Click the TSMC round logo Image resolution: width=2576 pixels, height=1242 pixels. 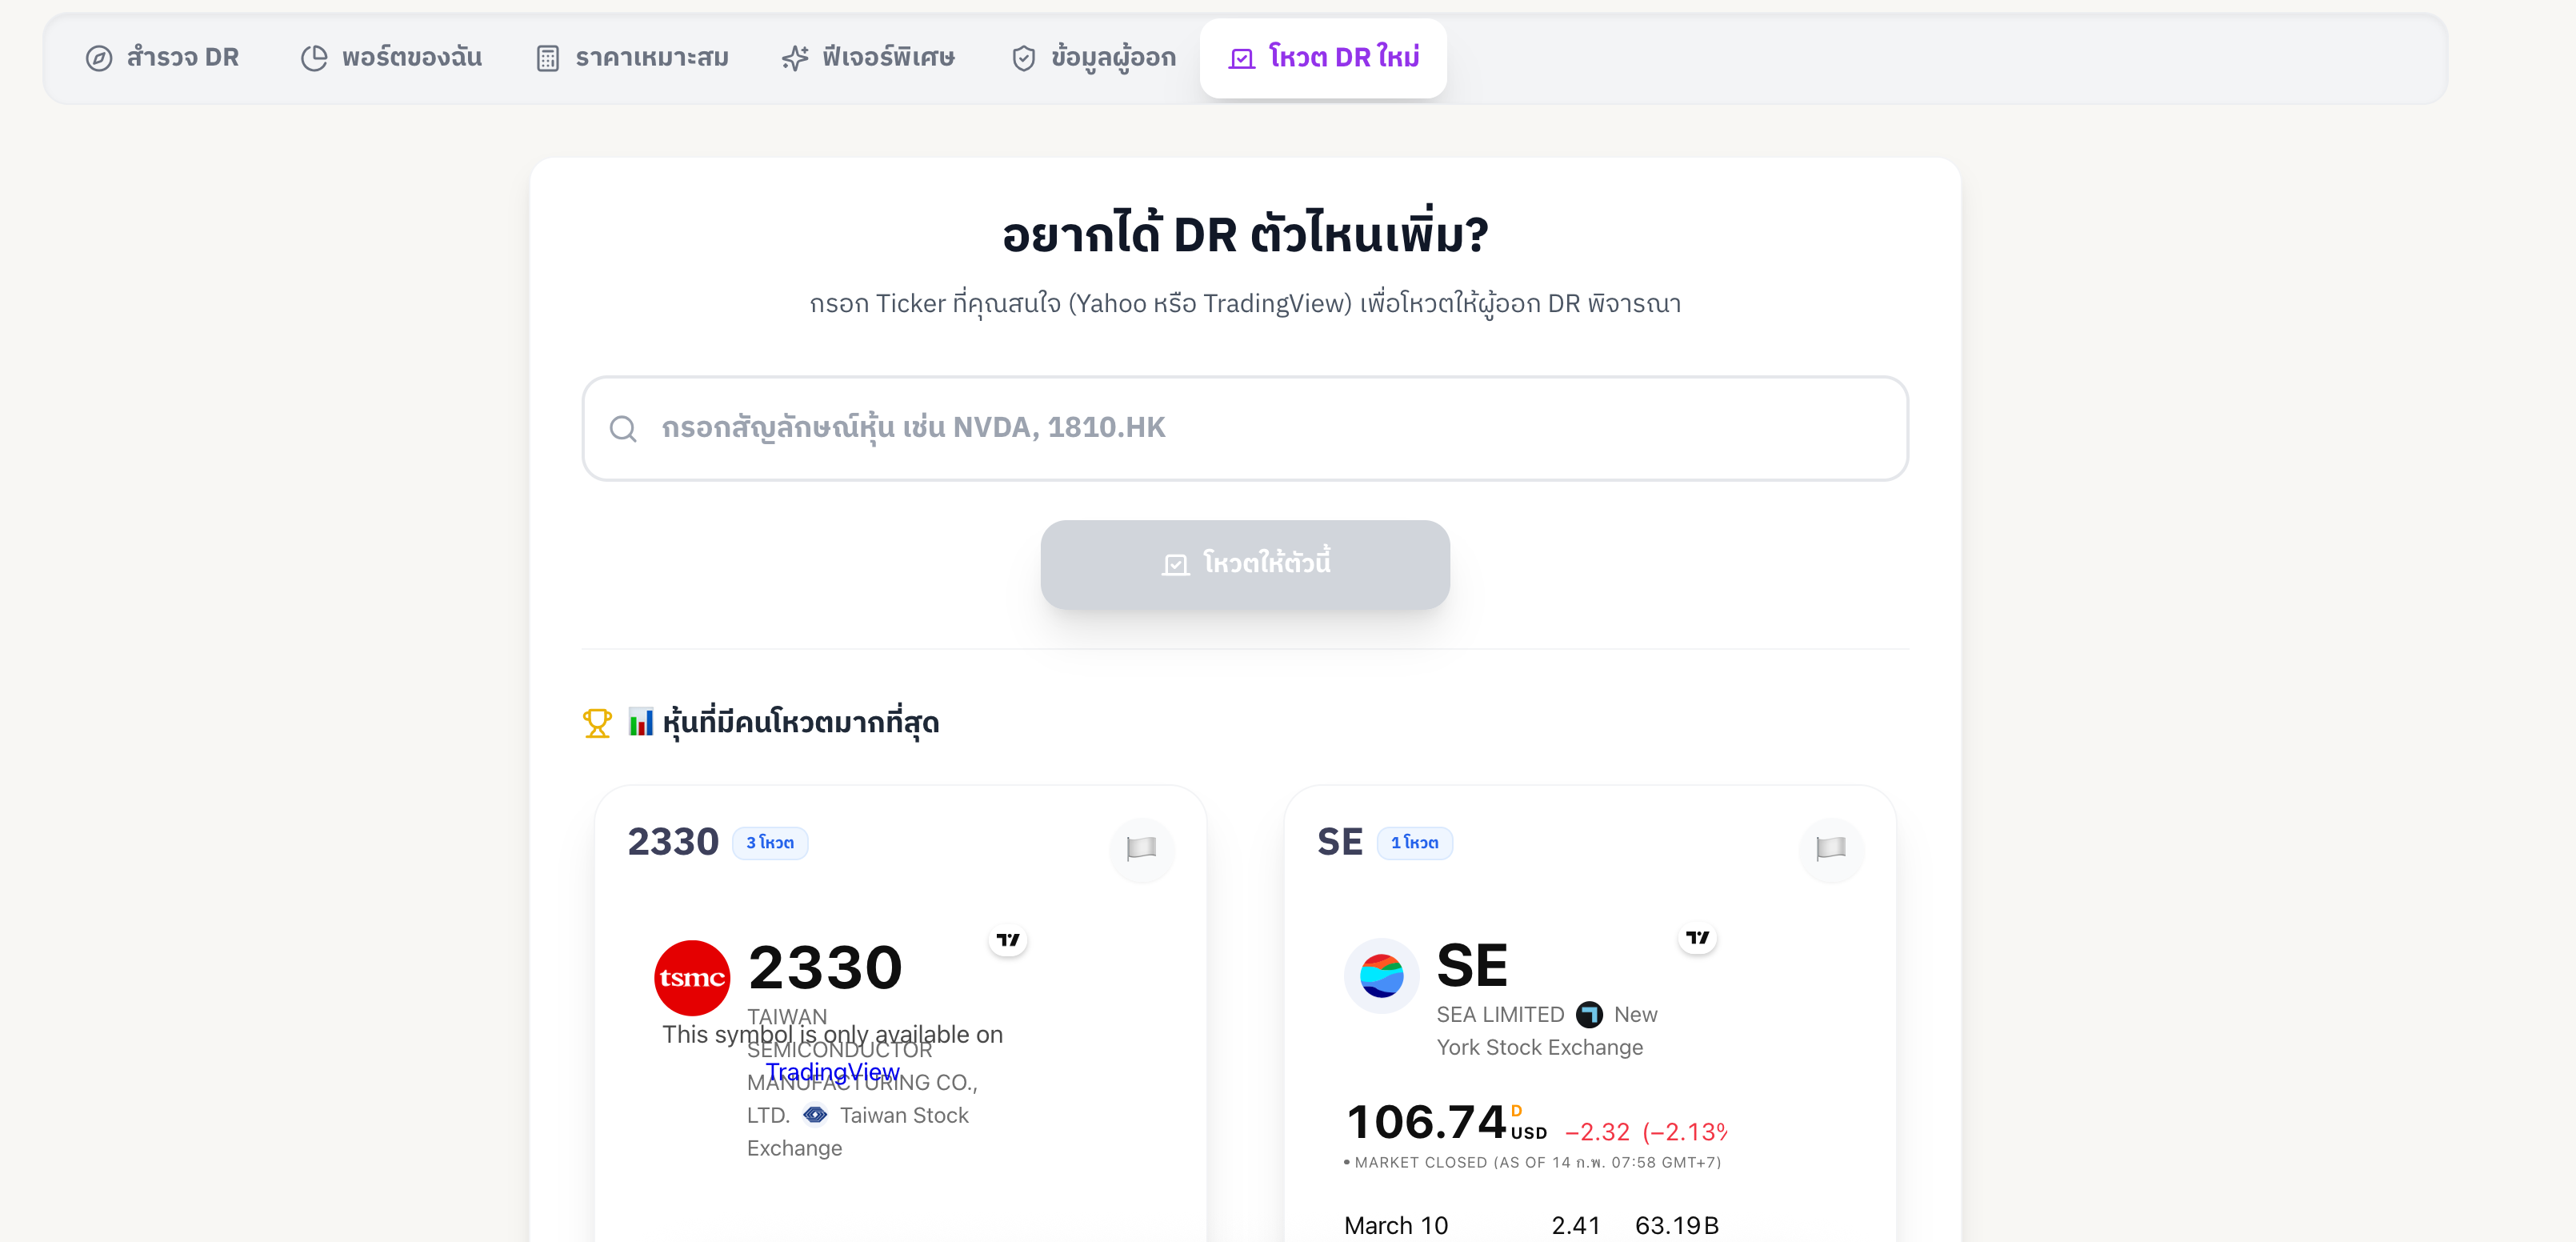click(691, 978)
